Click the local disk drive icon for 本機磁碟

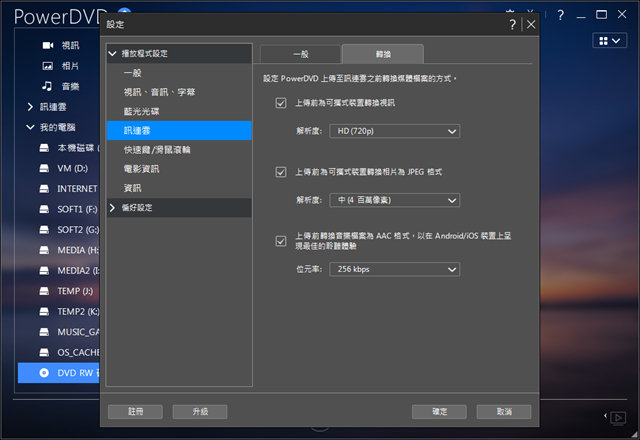pos(44,148)
